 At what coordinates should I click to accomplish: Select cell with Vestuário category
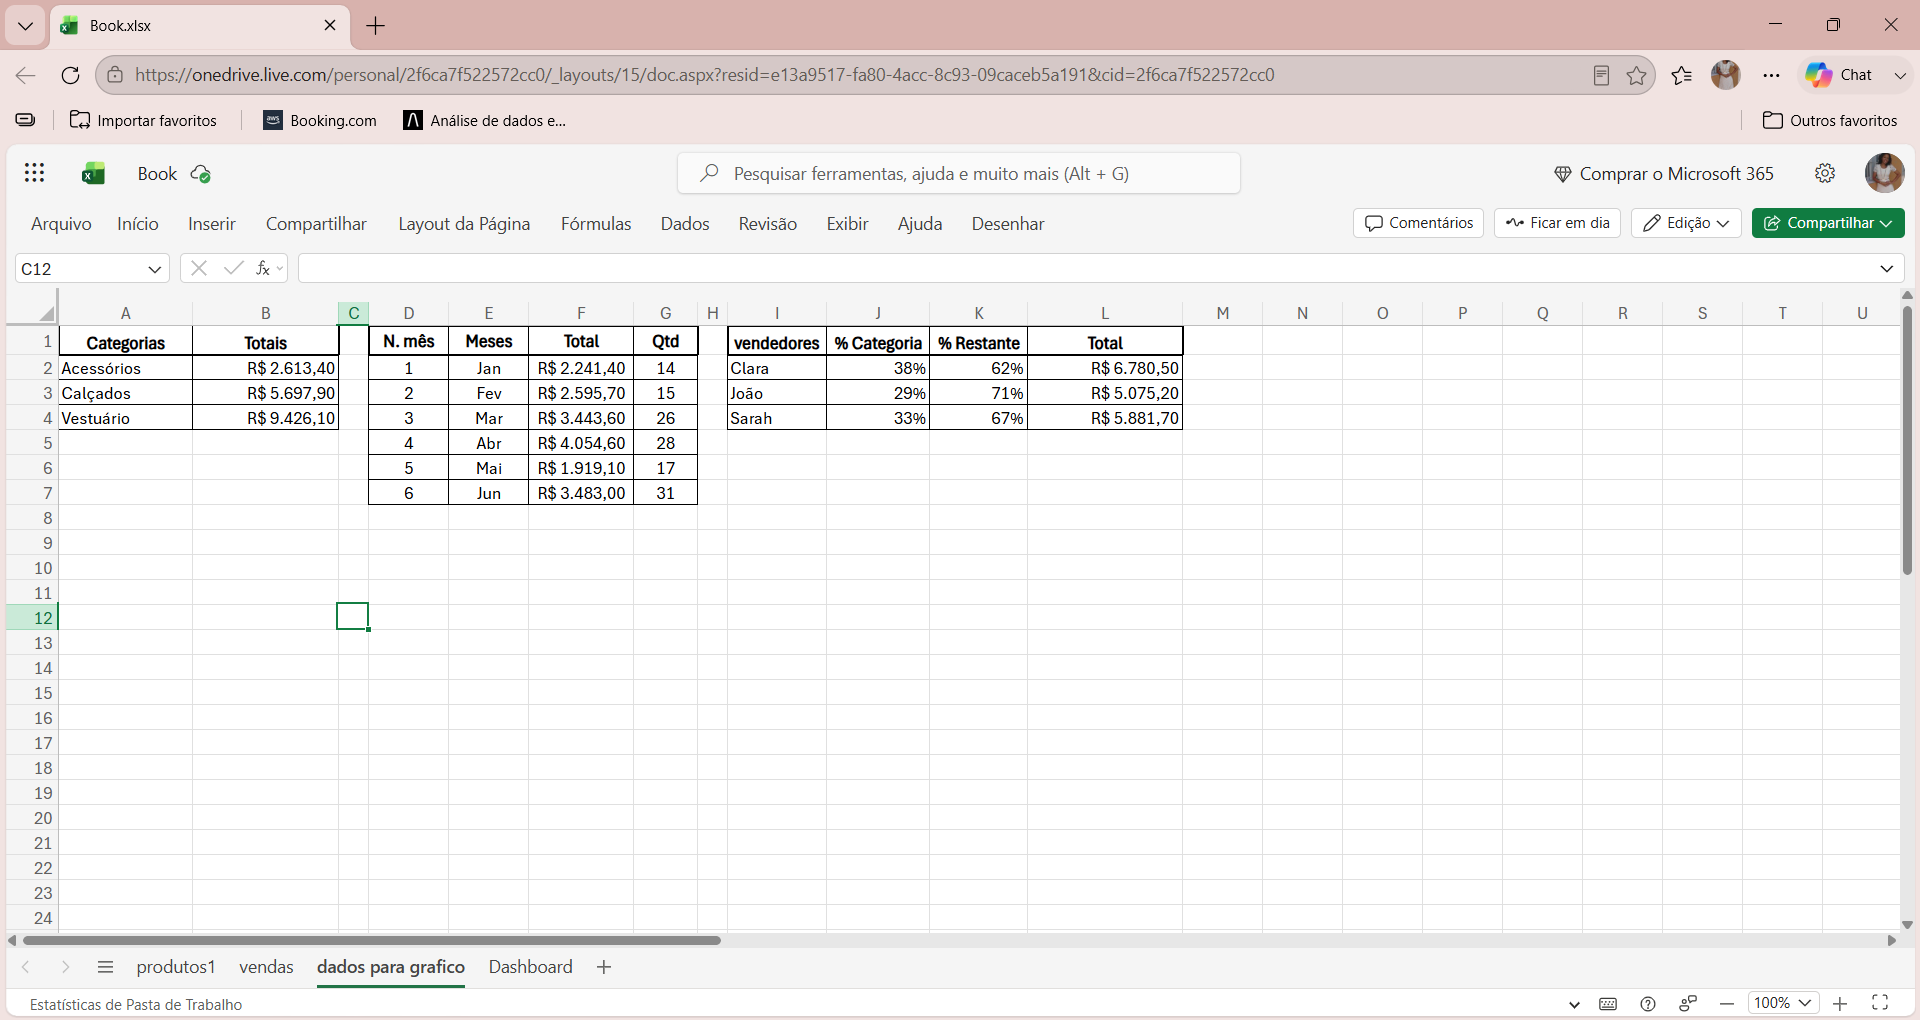126,418
